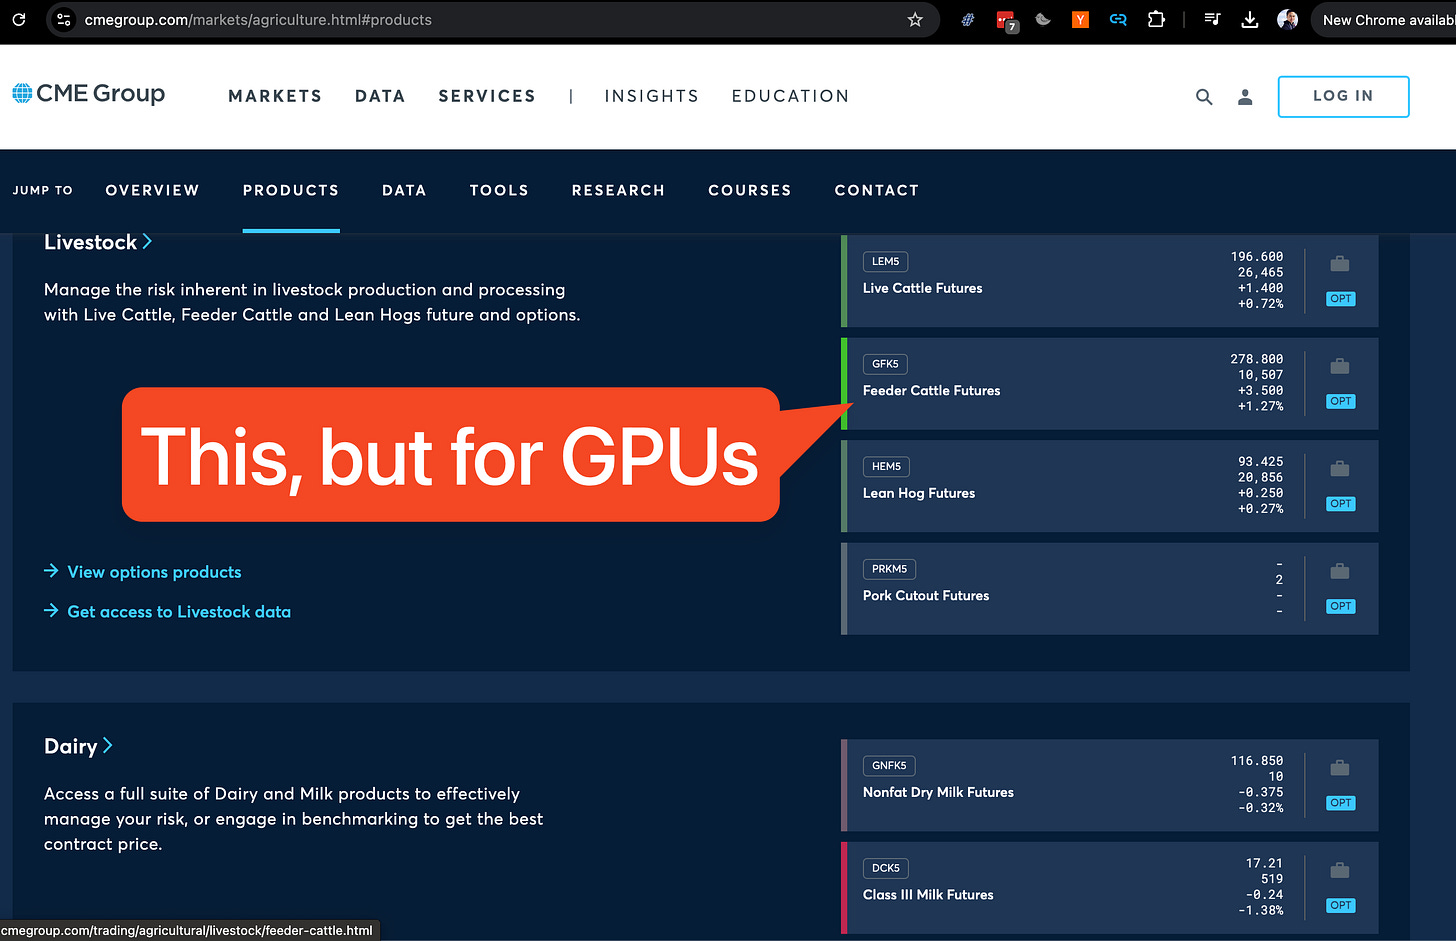Jump to the RESEARCH section tab

(618, 190)
